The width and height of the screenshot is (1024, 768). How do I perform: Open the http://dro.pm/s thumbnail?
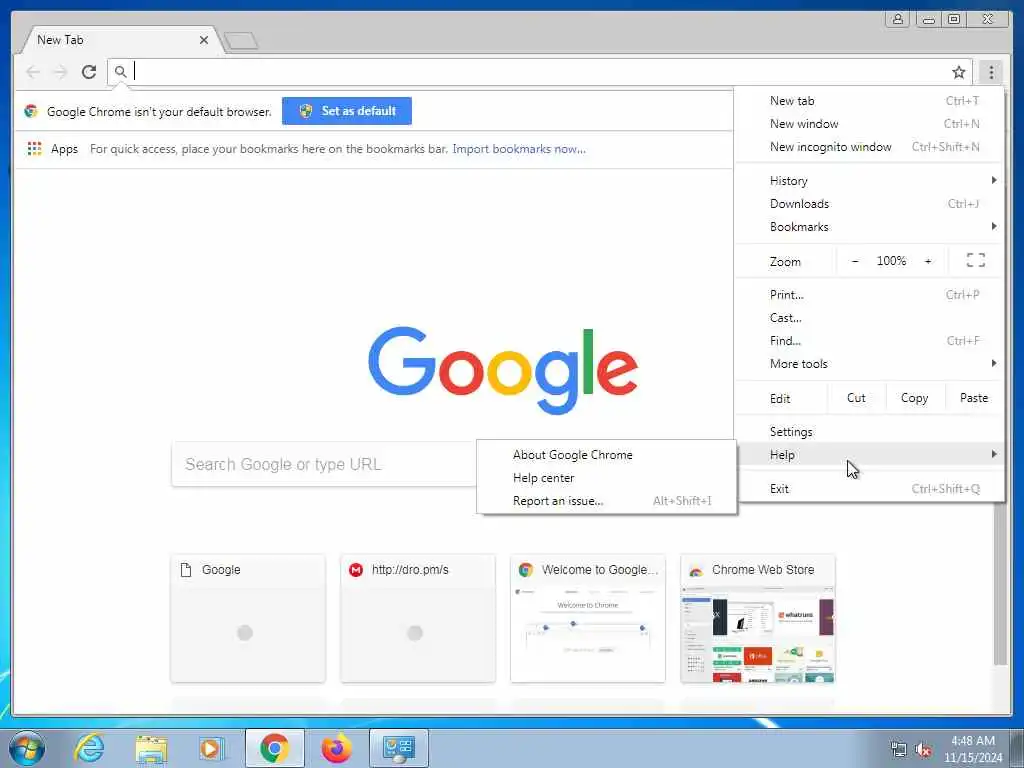[418, 618]
